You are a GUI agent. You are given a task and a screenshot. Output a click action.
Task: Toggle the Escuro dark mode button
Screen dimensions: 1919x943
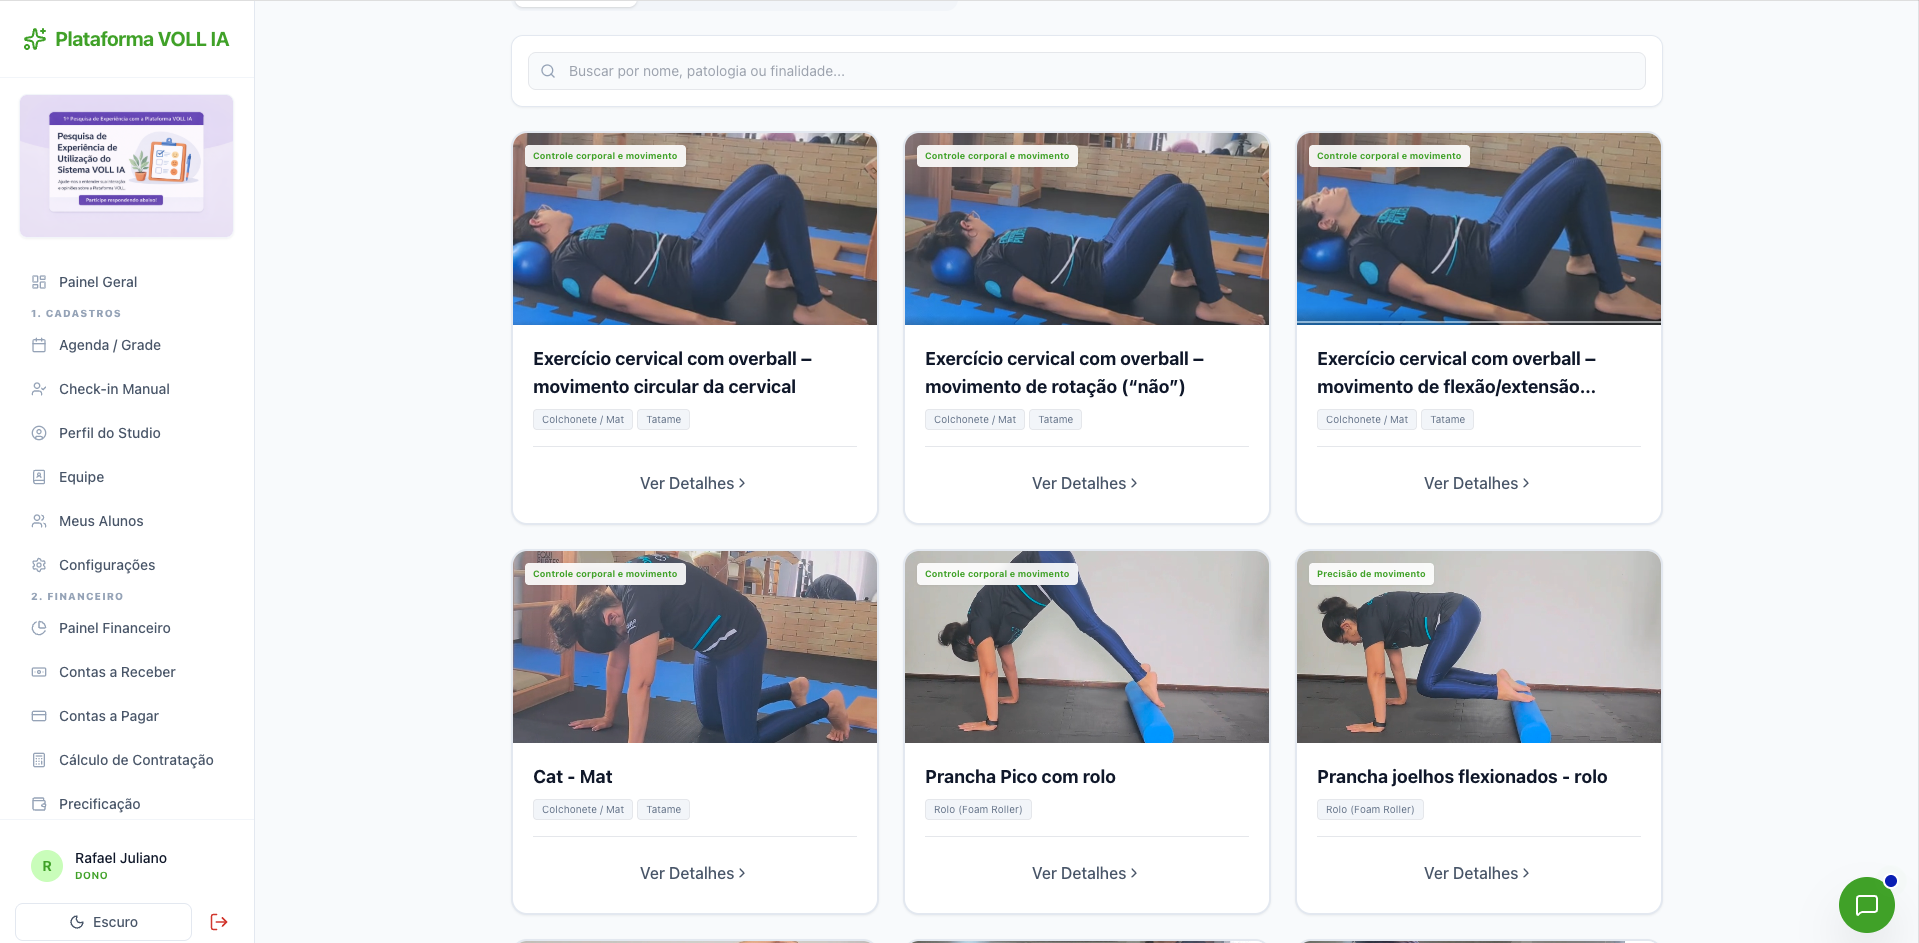click(x=104, y=922)
